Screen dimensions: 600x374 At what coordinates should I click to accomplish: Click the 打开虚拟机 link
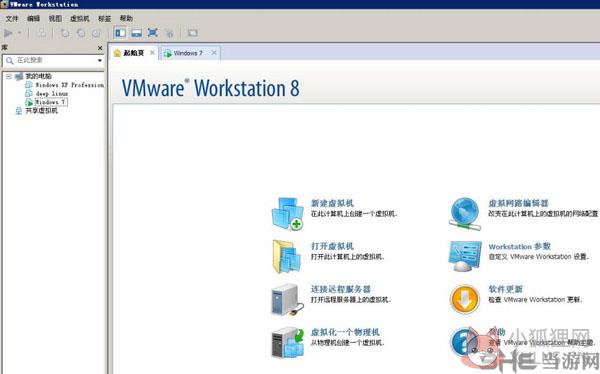pyautogui.click(x=332, y=246)
